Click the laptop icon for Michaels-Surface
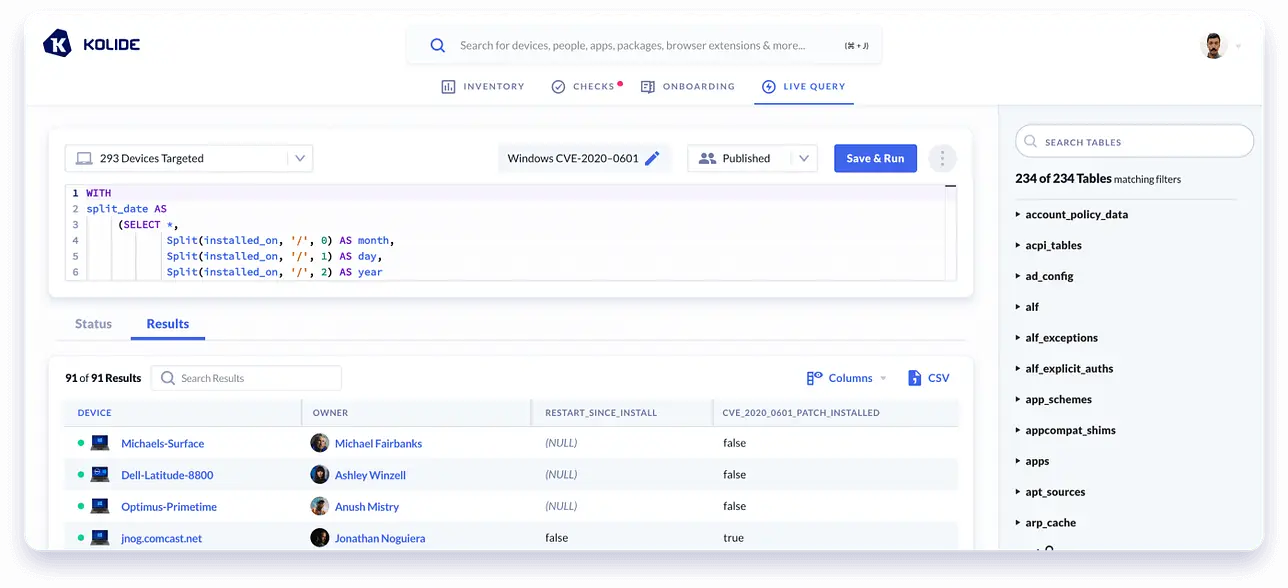 tap(100, 443)
